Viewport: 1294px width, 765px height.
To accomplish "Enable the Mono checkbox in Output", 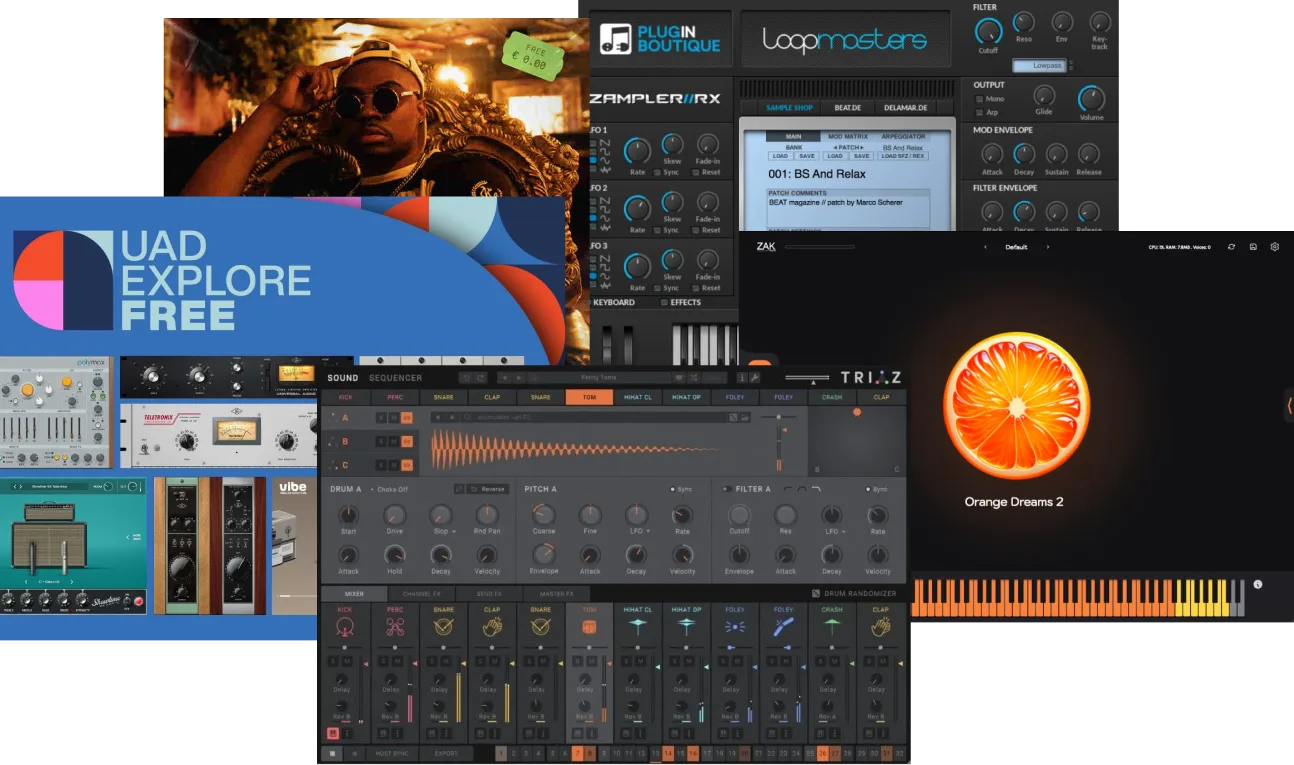I will point(979,99).
